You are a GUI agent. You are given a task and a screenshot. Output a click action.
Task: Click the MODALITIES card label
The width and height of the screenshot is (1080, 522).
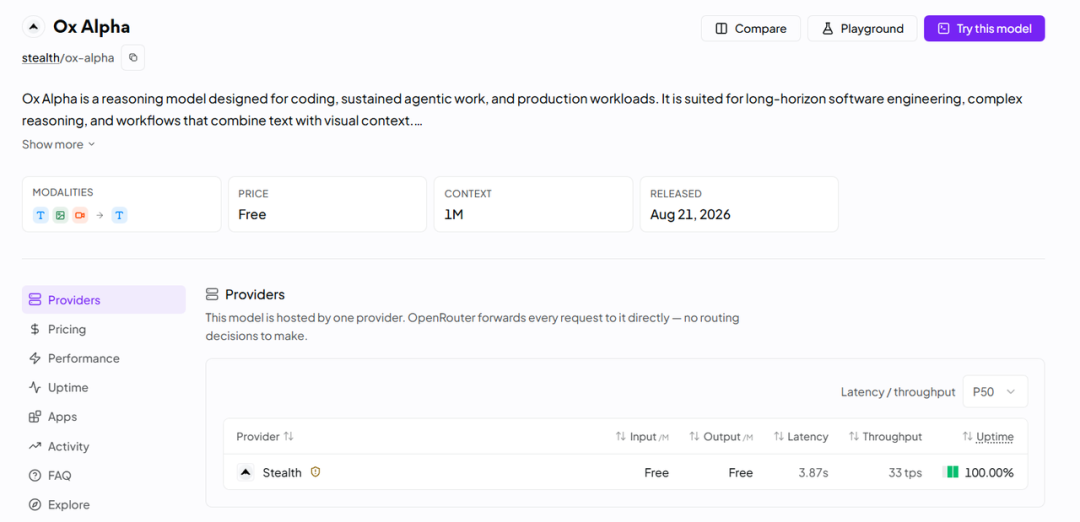pos(63,193)
